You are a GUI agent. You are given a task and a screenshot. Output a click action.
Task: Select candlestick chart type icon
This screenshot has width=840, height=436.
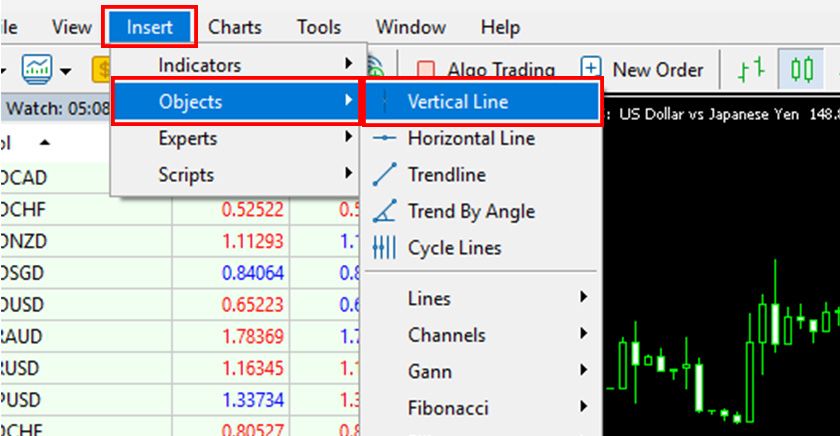[x=801, y=69]
